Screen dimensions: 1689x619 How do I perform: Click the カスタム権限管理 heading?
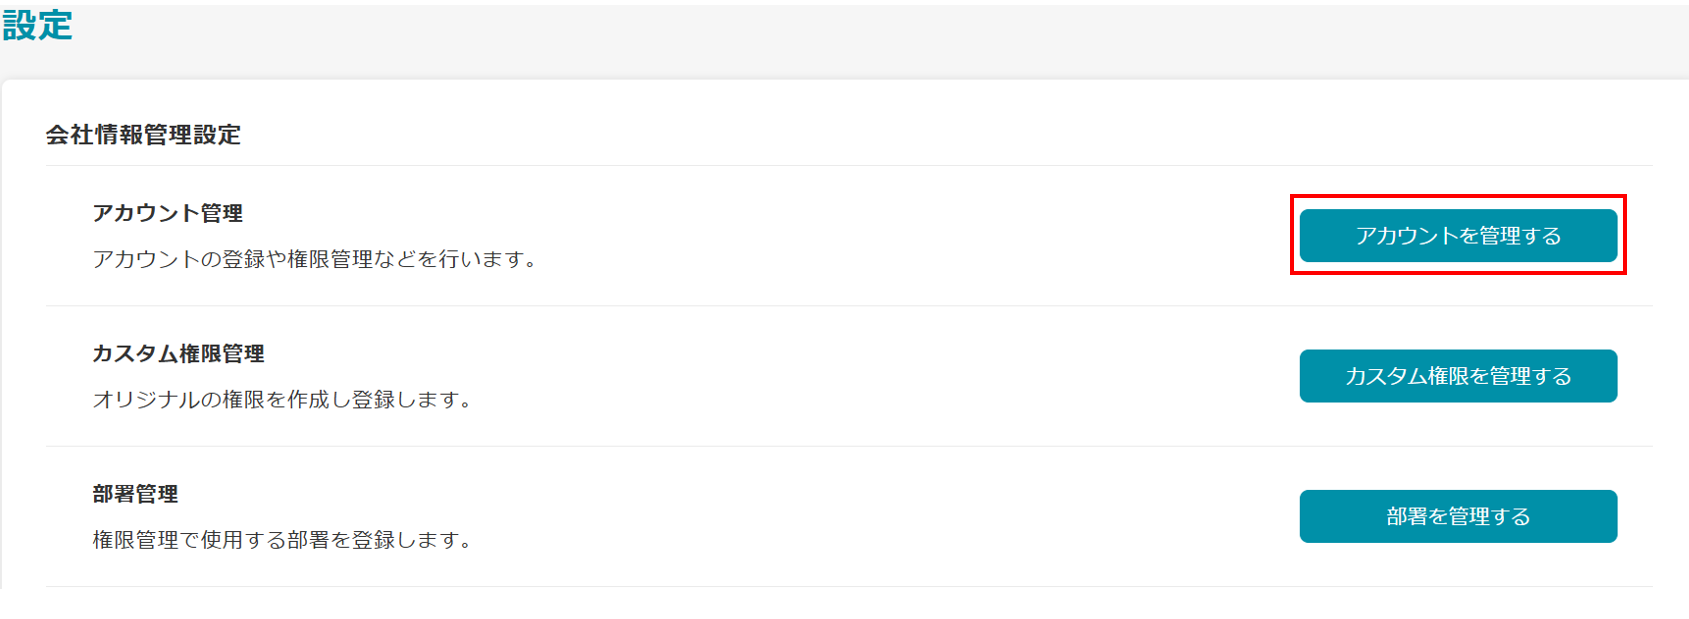point(179,353)
